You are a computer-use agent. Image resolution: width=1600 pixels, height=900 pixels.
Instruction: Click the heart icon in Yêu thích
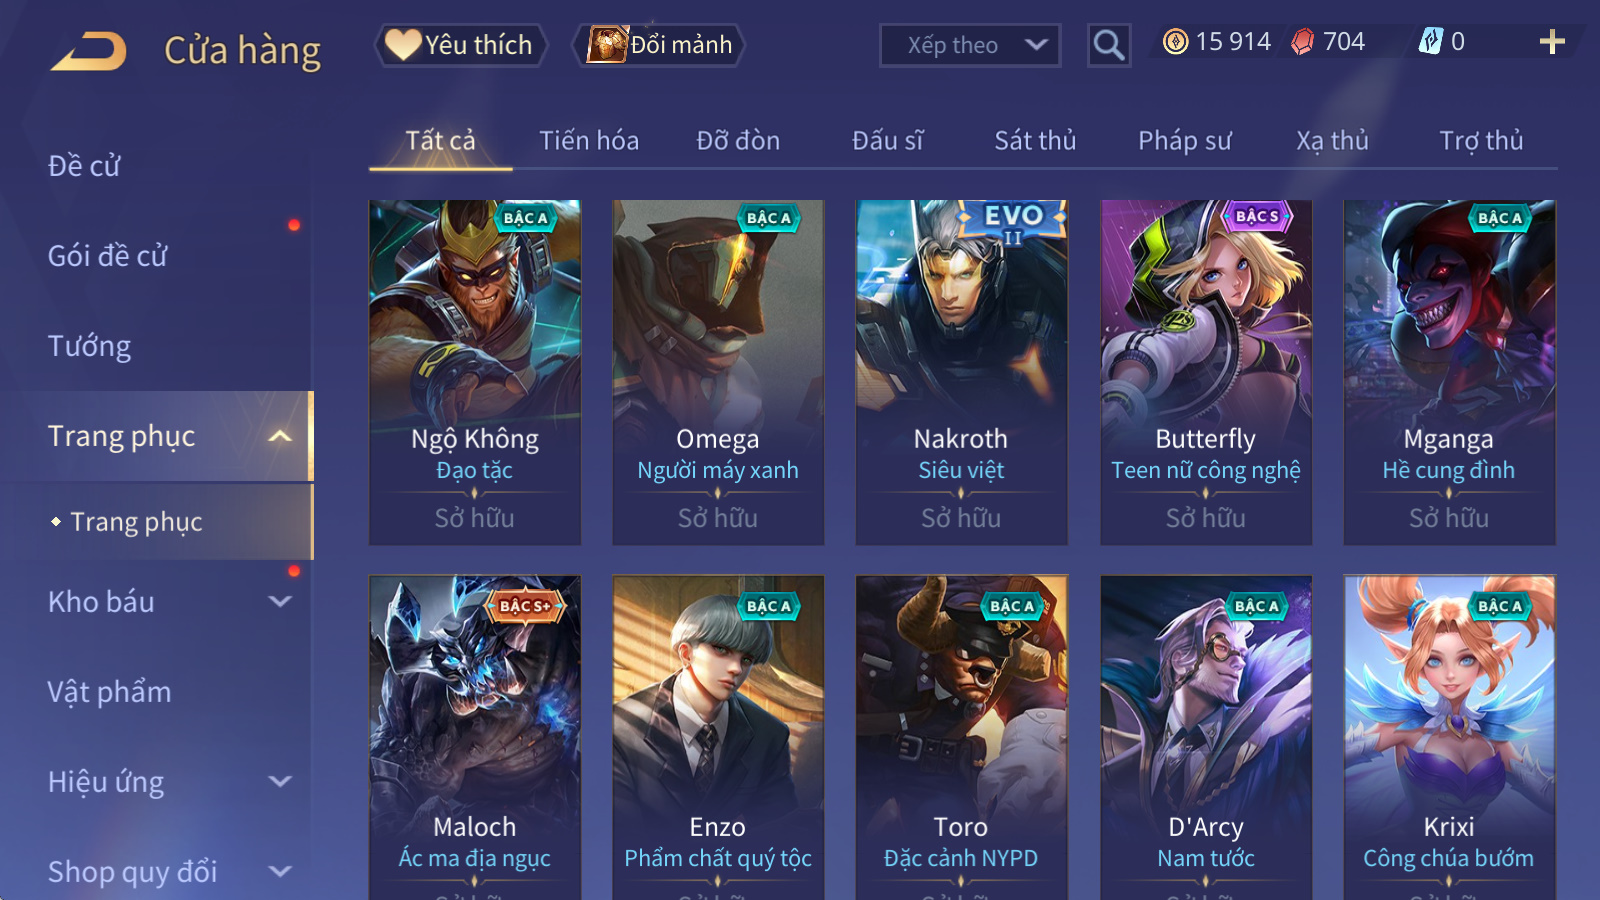(403, 45)
